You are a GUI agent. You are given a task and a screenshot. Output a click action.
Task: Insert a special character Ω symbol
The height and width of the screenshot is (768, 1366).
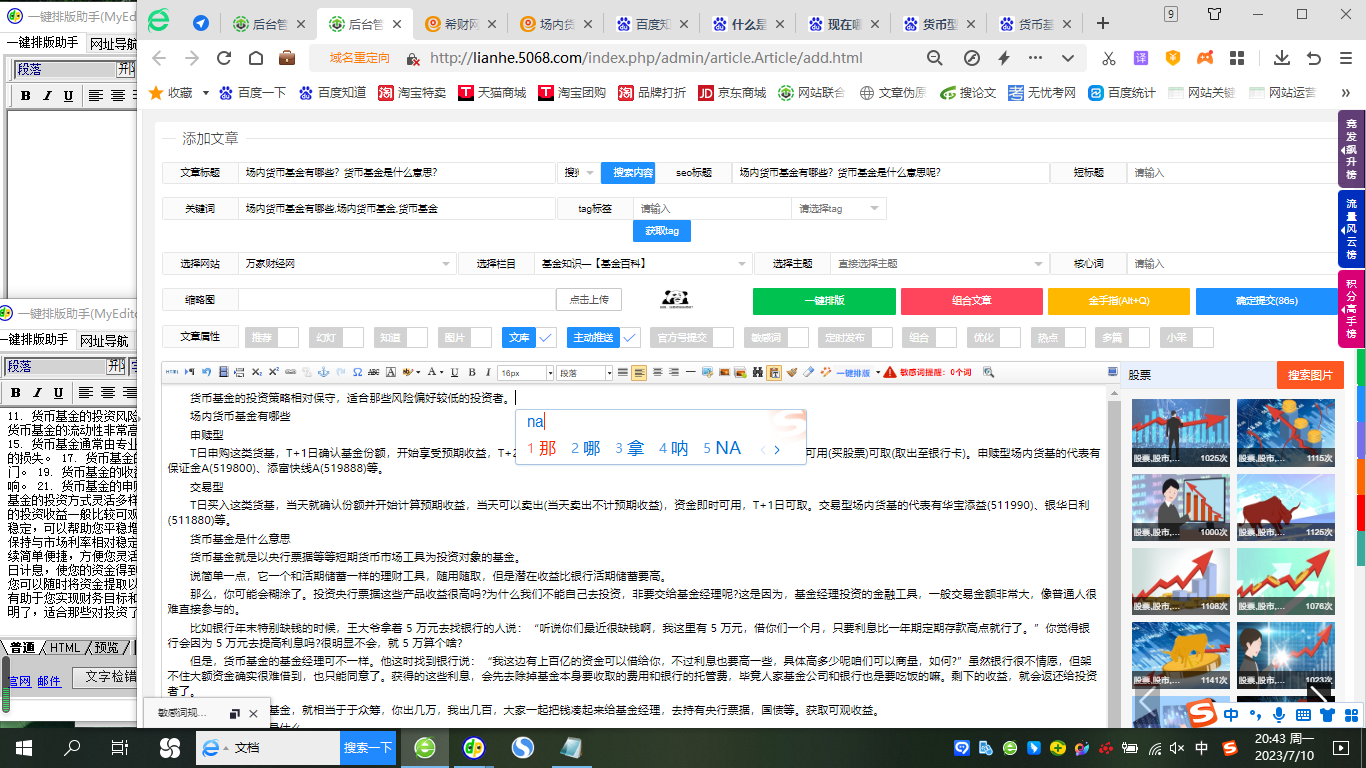356,373
